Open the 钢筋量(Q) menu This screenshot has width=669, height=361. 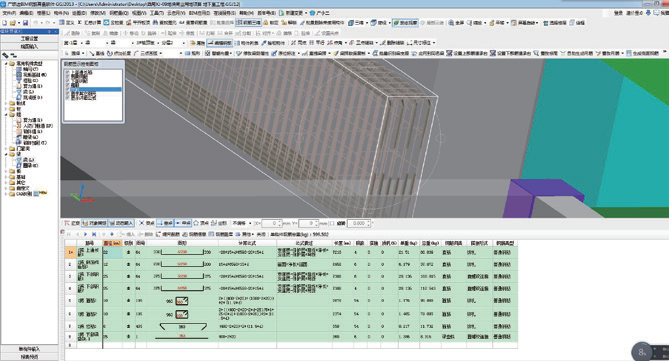coord(119,13)
